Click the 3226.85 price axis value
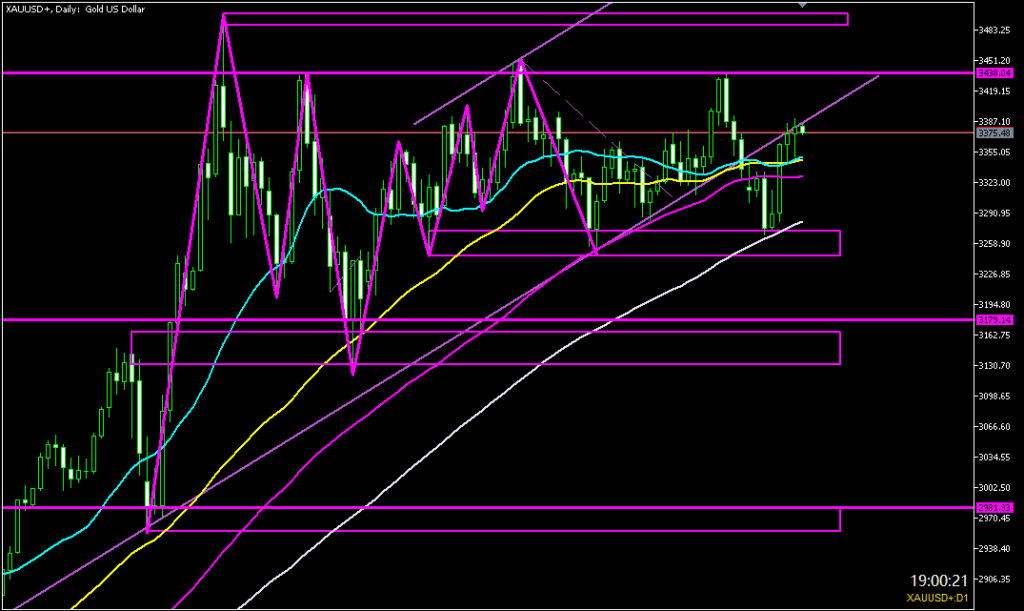Viewport: 1024px width, 611px height. [995, 274]
